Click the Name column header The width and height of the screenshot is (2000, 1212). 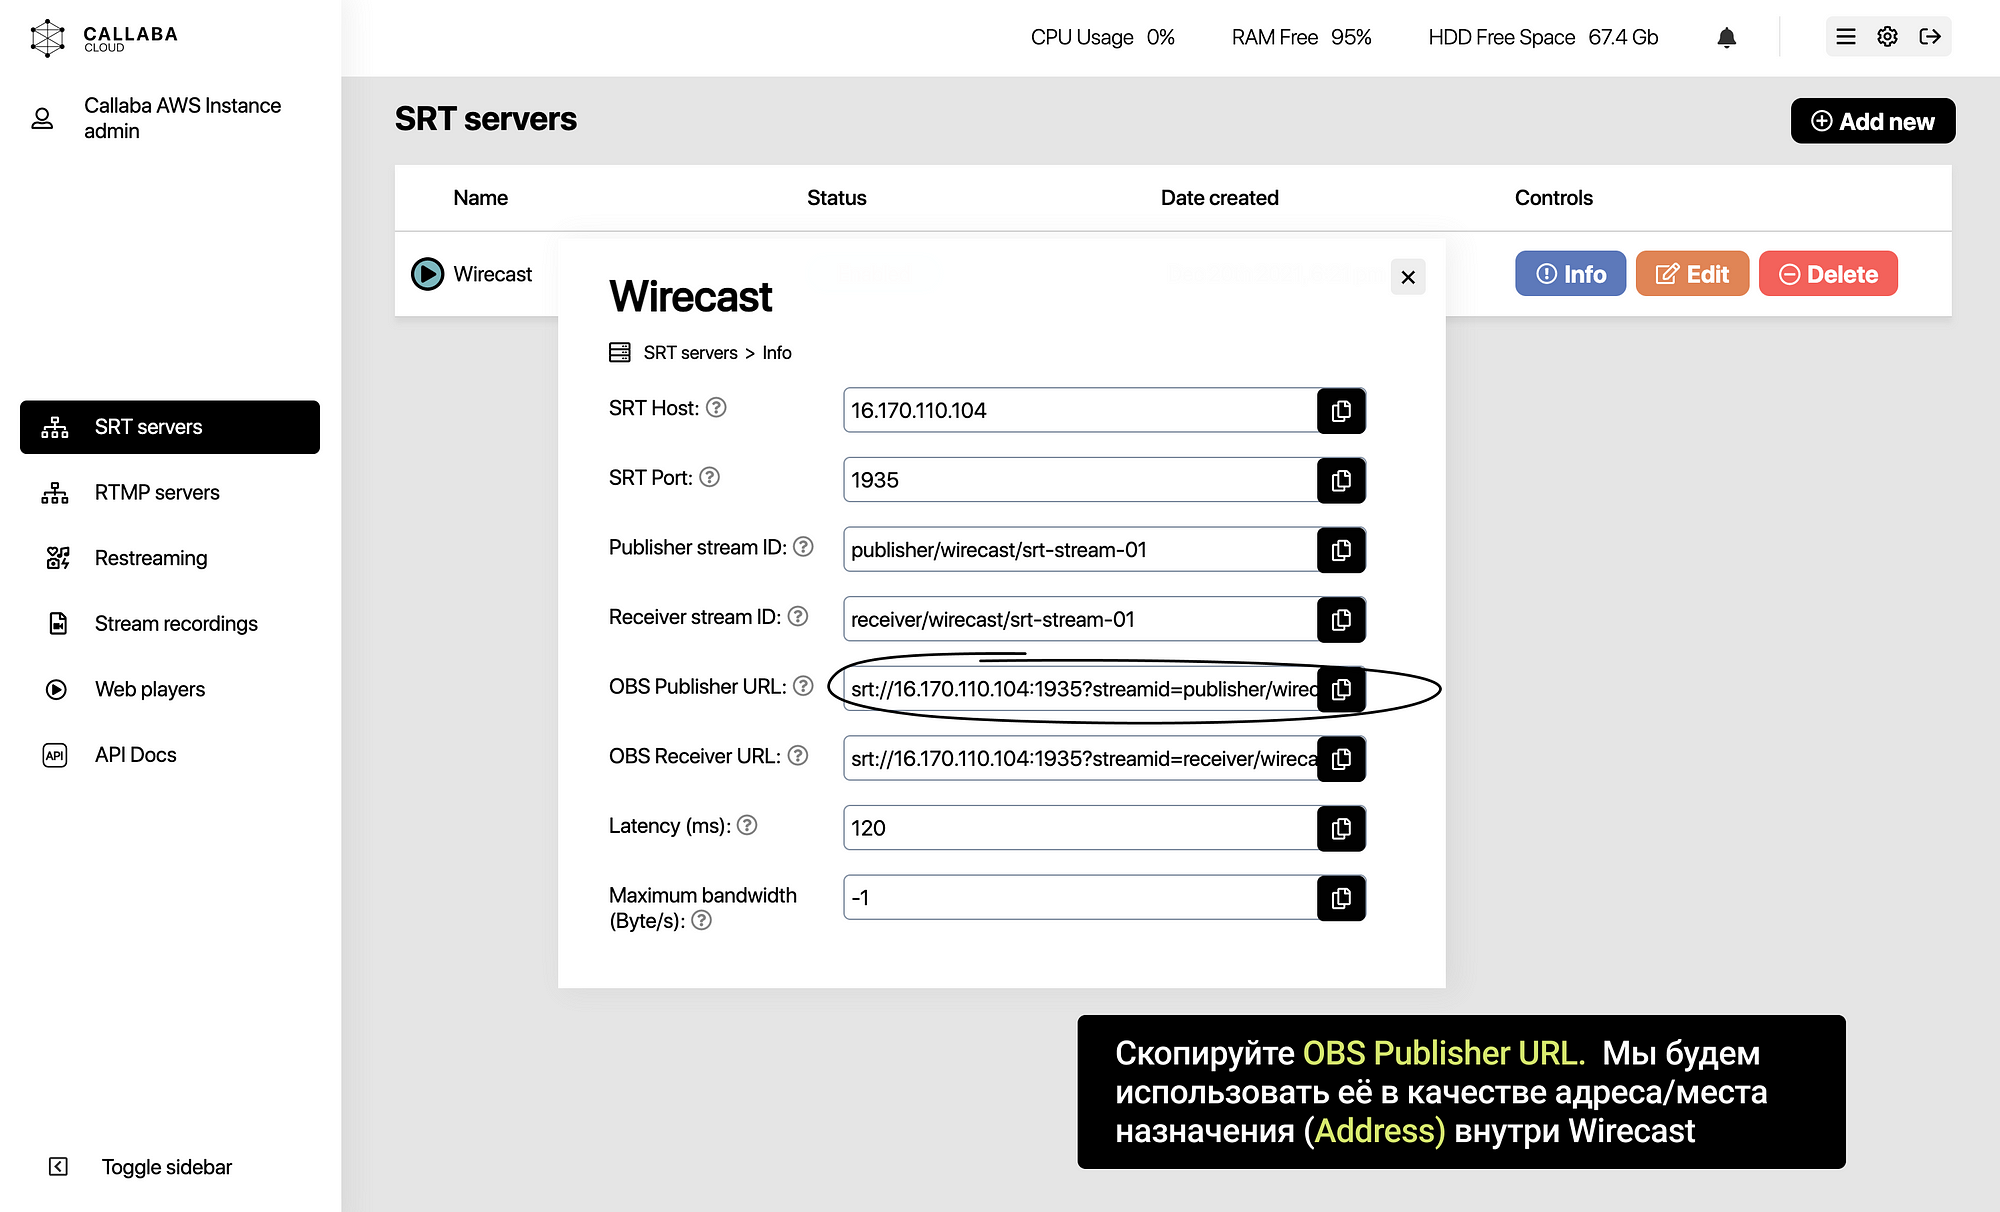[x=480, y=198]
